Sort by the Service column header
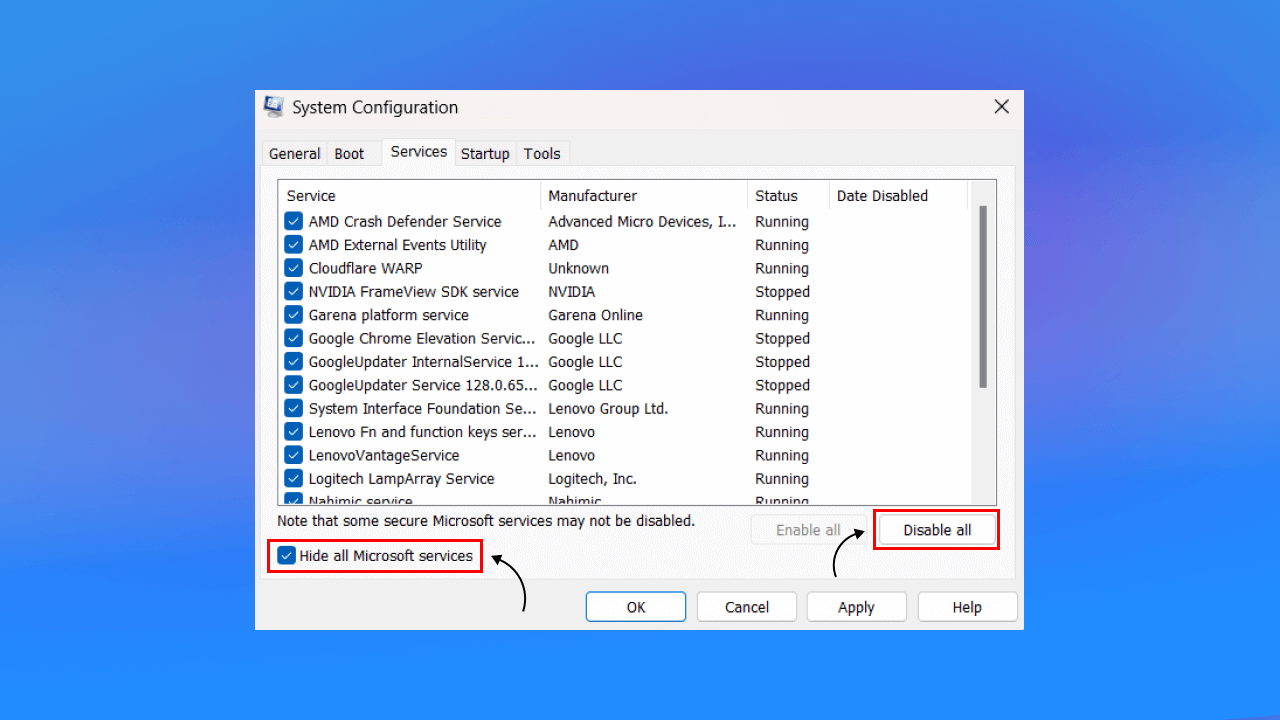This screenshot has width=1280, height=720. (410, 196)
